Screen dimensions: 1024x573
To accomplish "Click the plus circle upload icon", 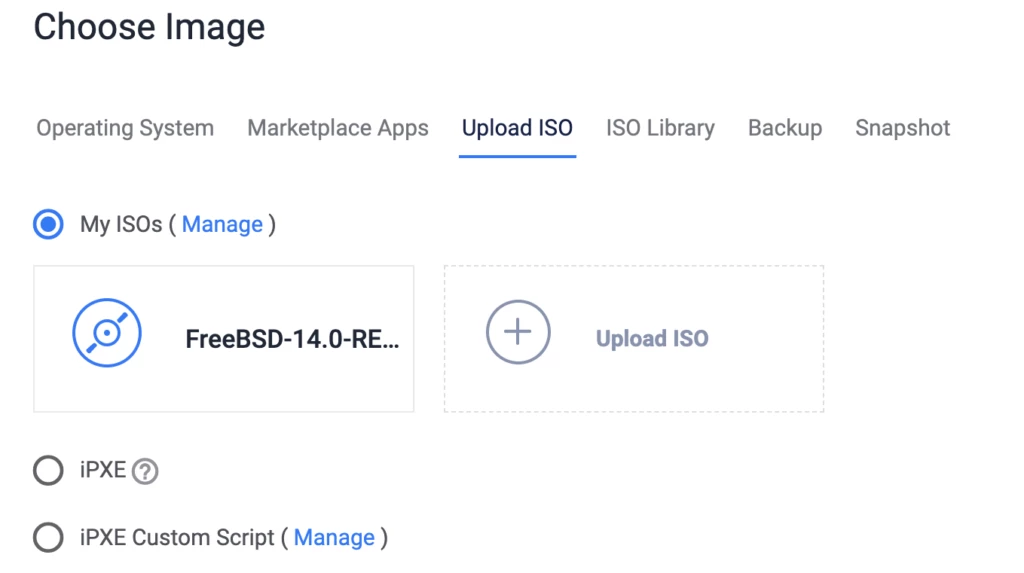I will pos(517,333).
